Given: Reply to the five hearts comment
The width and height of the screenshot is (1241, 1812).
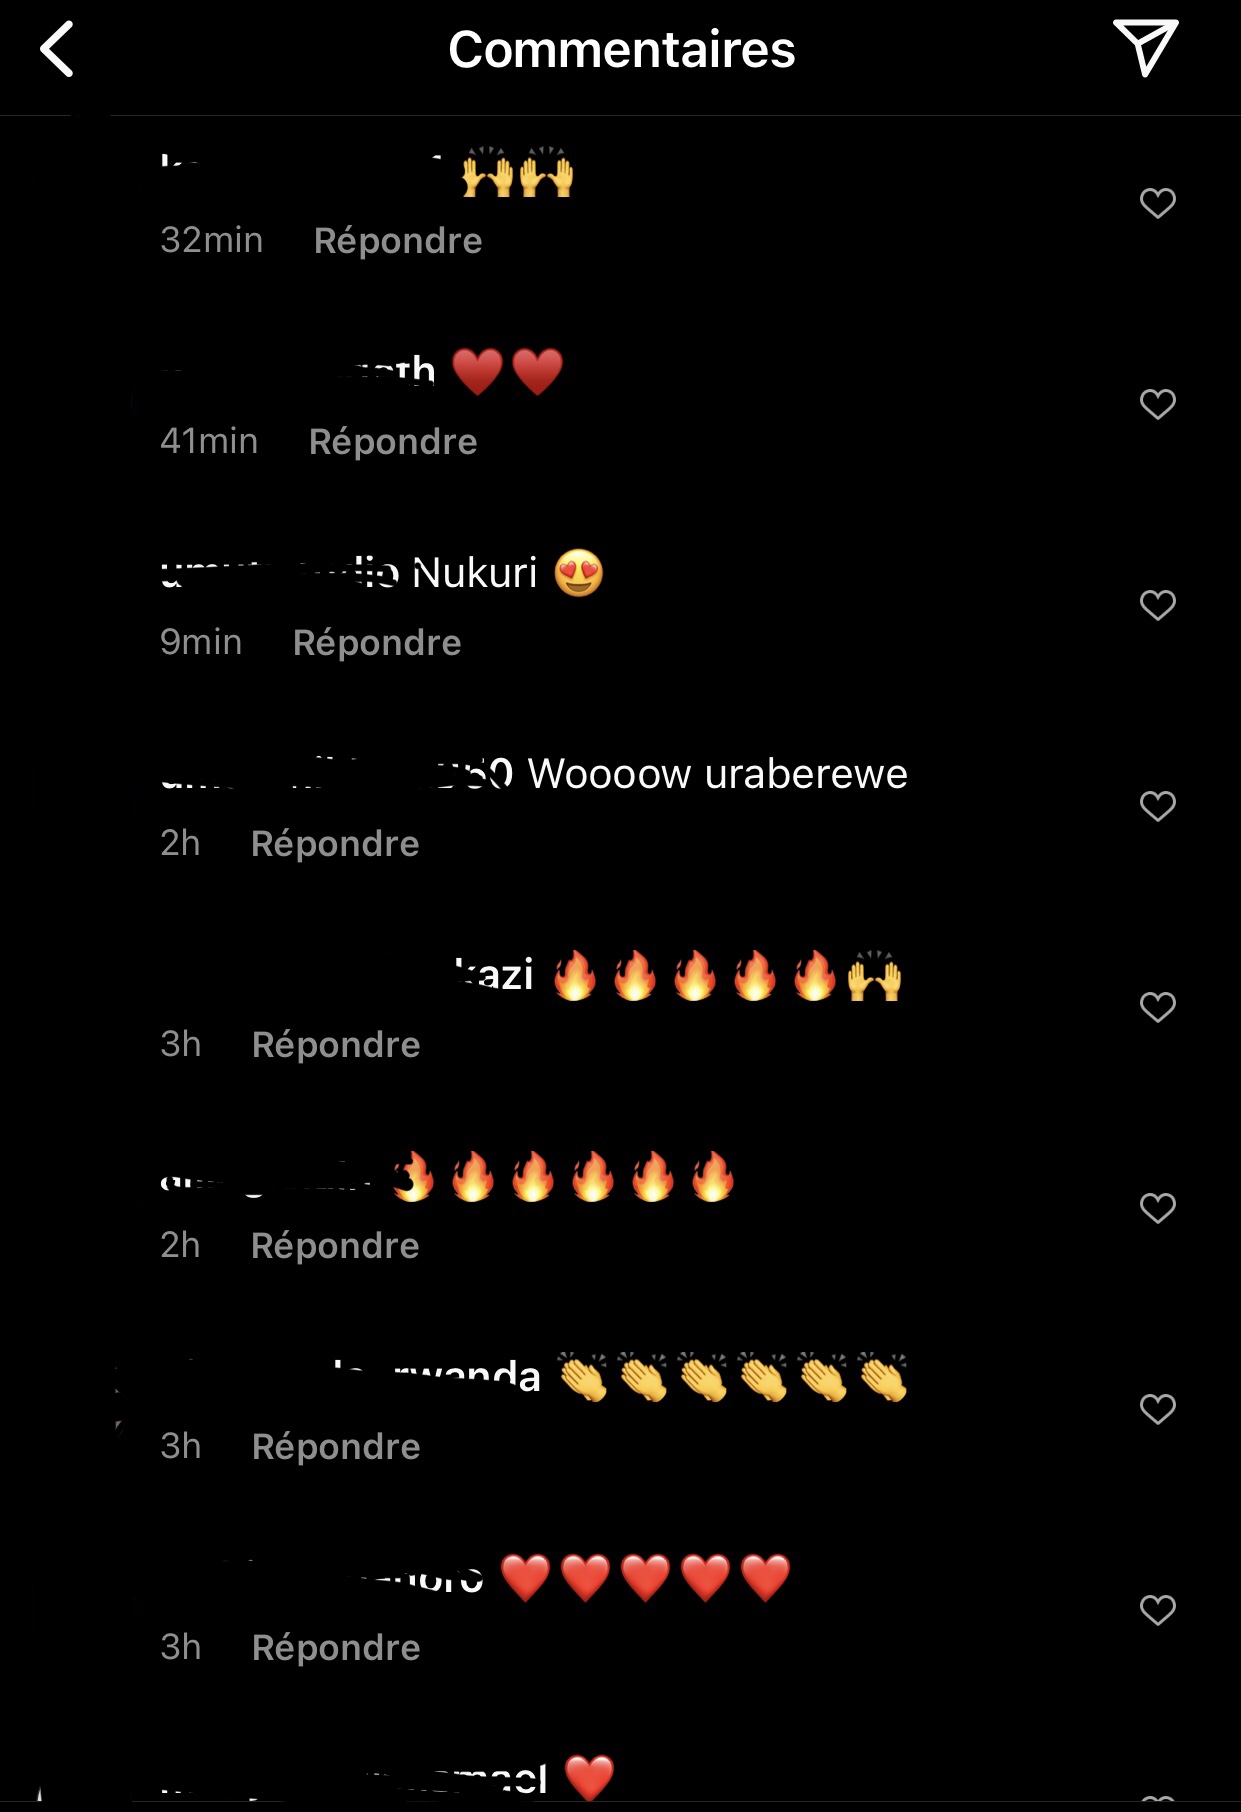Looking at the screenshot, I should click(336, 1648).
